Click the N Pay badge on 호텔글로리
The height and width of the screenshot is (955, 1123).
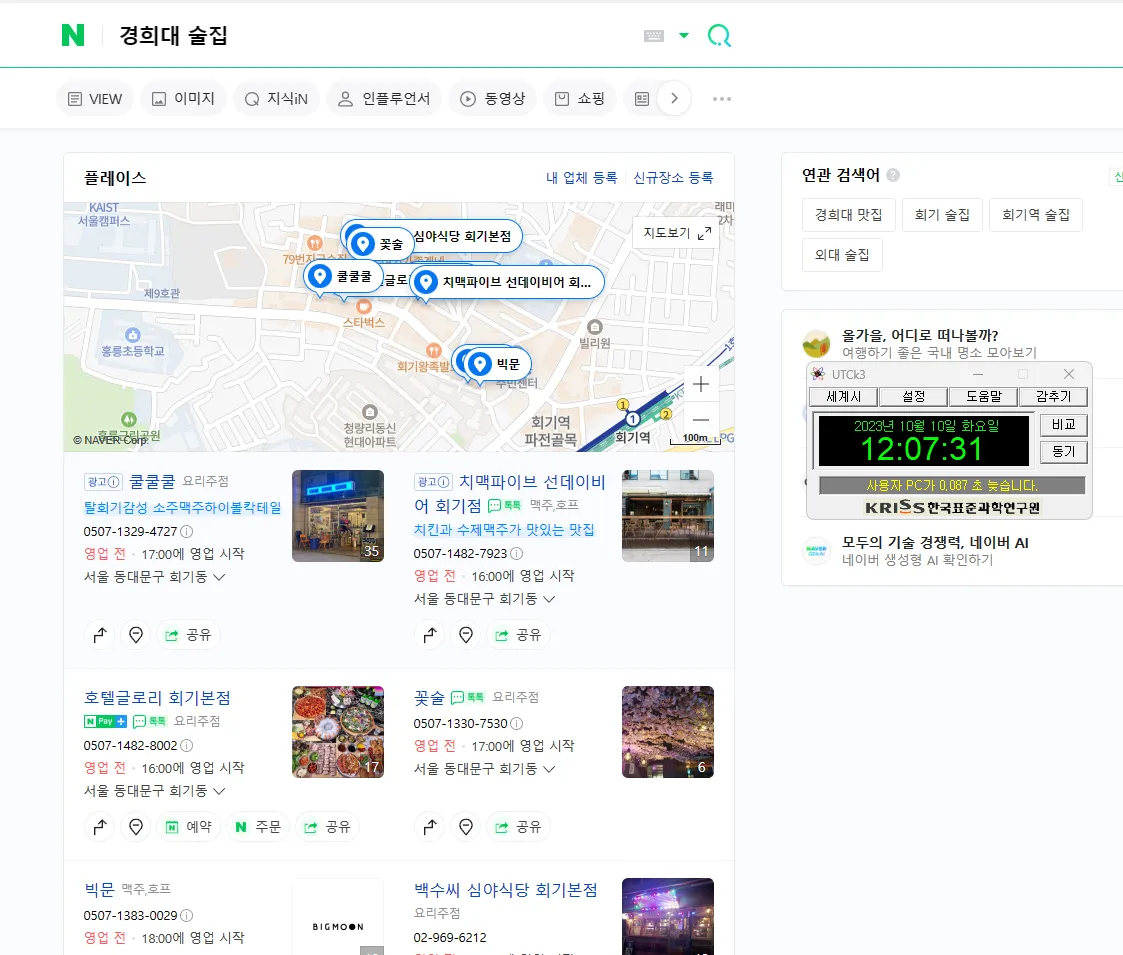click(x=103, y=721)
